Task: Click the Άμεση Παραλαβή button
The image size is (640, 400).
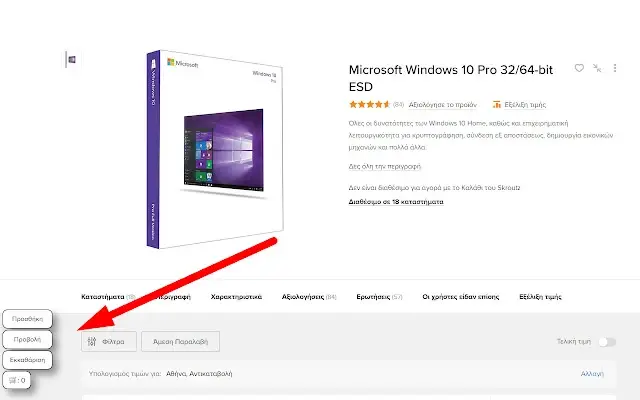Action: tap(180, 342)
